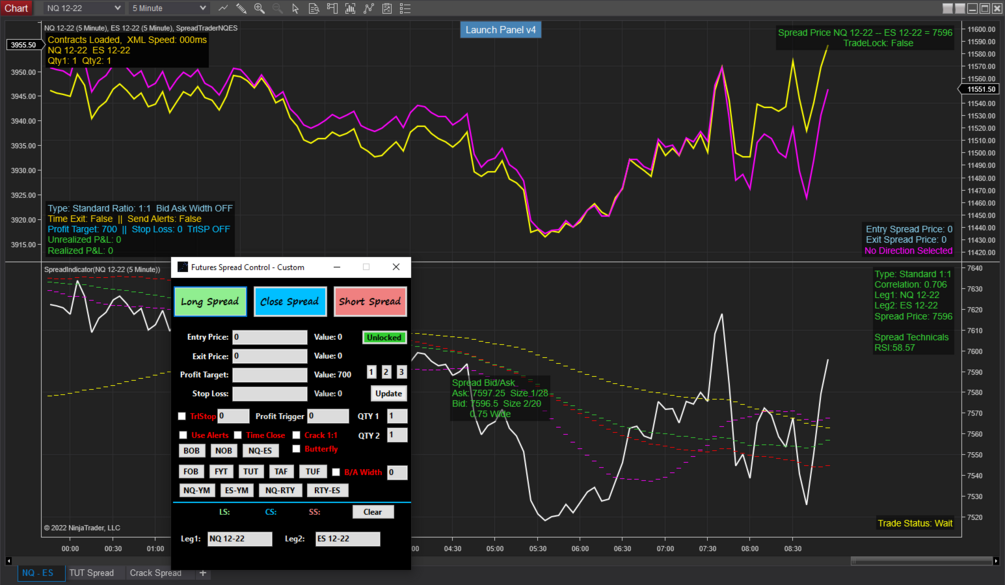The width and height of the screenshot is (1005, 585).
Task: Click the chart trader panel icon
Action: coord(333,8)
